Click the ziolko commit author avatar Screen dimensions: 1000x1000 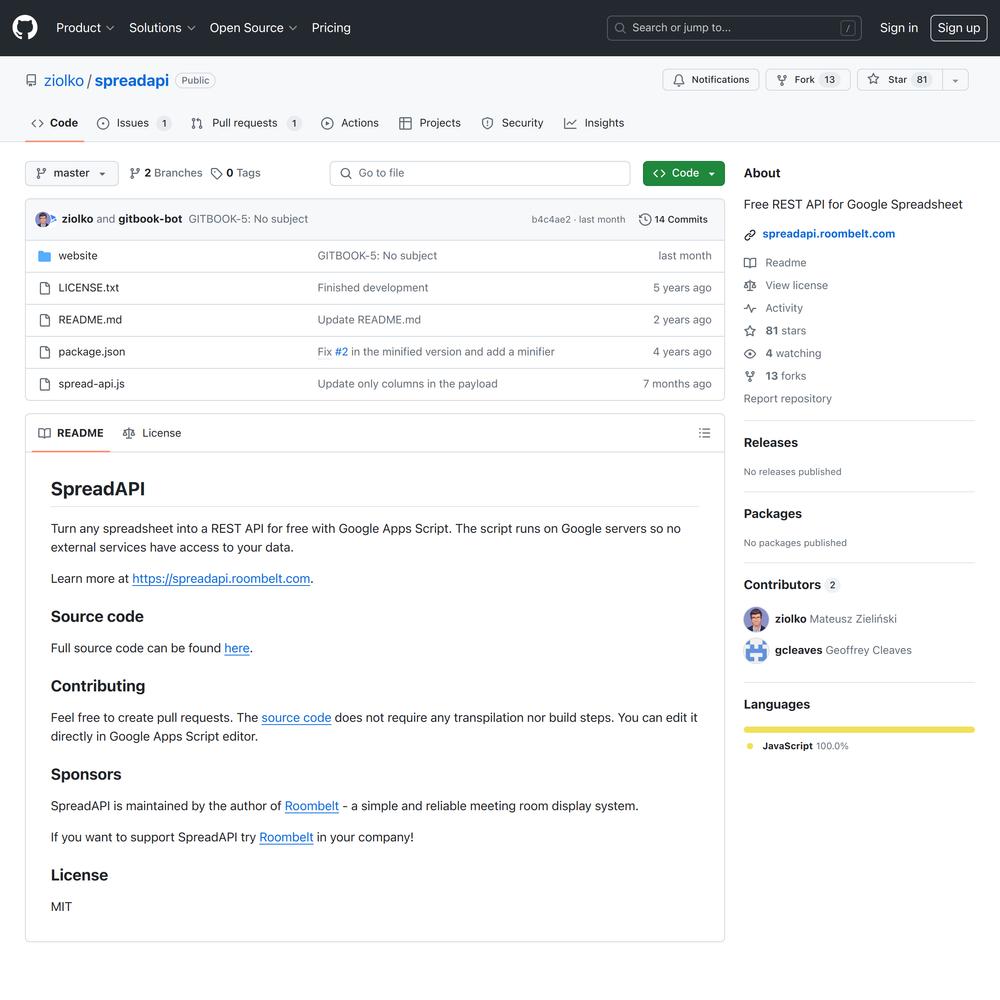click(43, 219)
